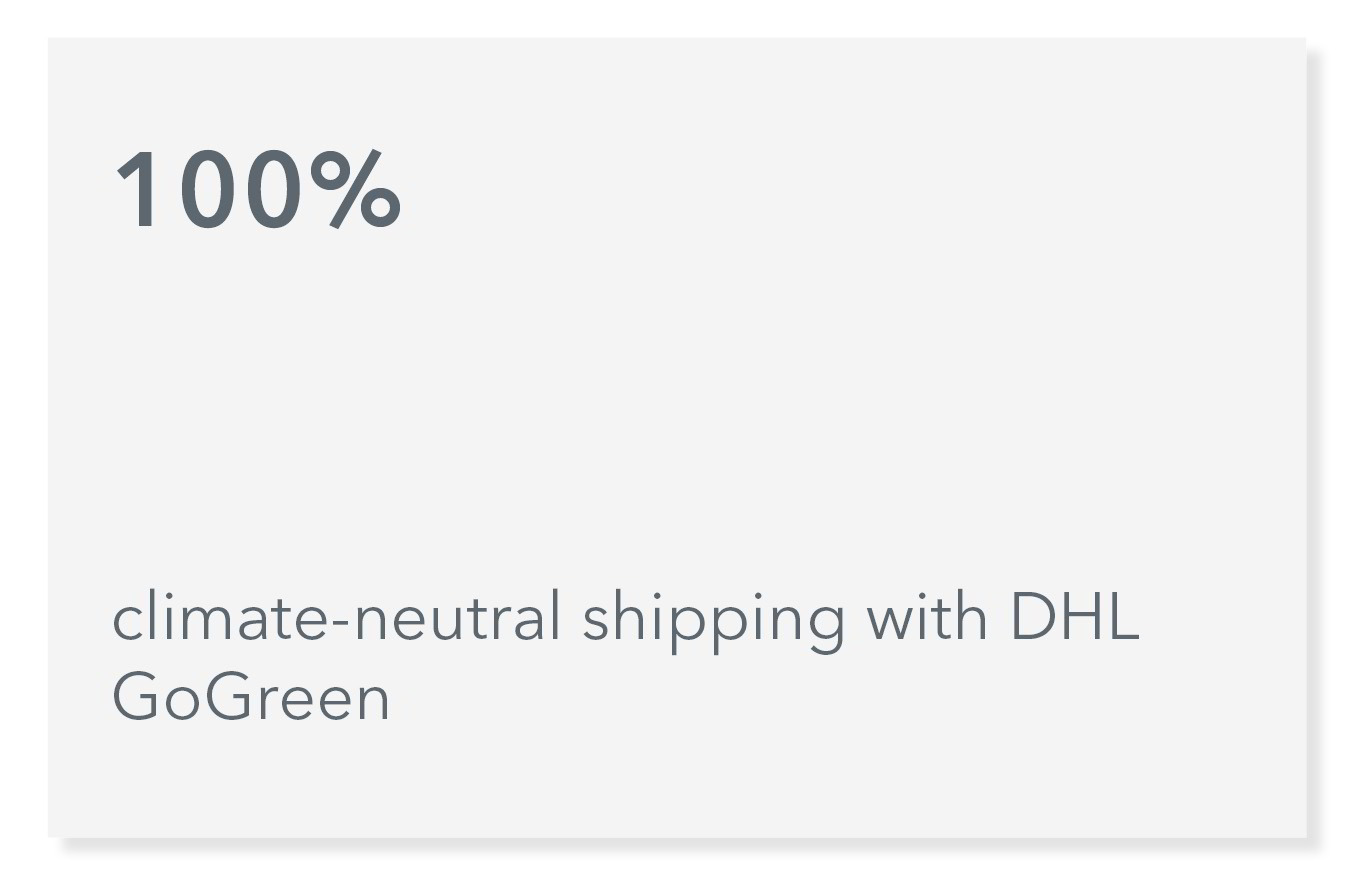
Task: Click the empty gray area between headline and description
Action: (x=676, y=410)
